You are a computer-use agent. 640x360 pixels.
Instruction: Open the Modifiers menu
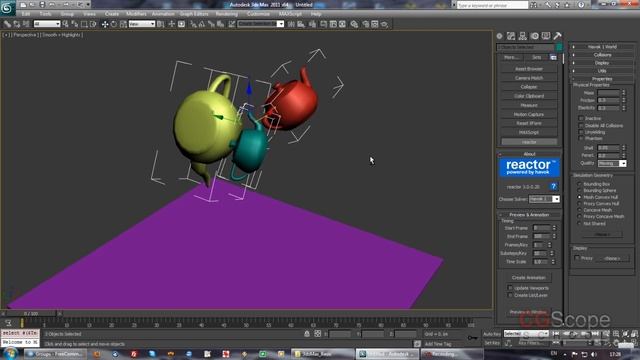(x=136, y=14)
